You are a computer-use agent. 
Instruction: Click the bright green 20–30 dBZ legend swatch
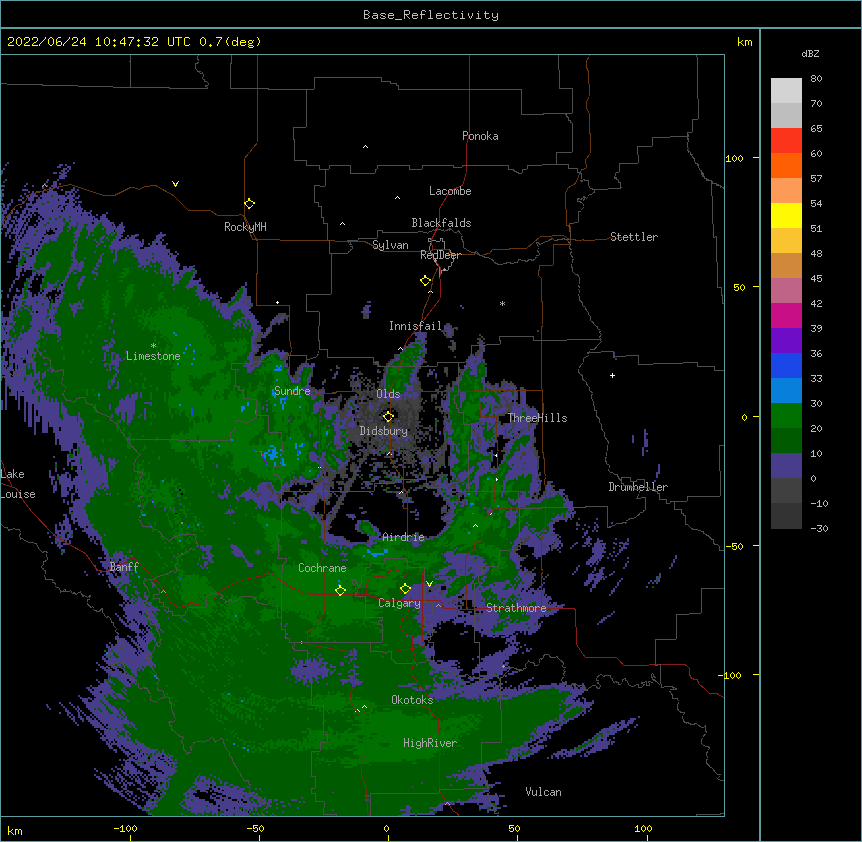click(x=786, y=416)
